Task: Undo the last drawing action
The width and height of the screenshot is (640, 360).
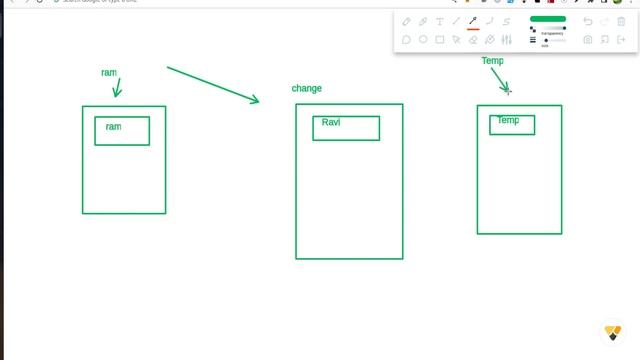Action: coord(588,22)
